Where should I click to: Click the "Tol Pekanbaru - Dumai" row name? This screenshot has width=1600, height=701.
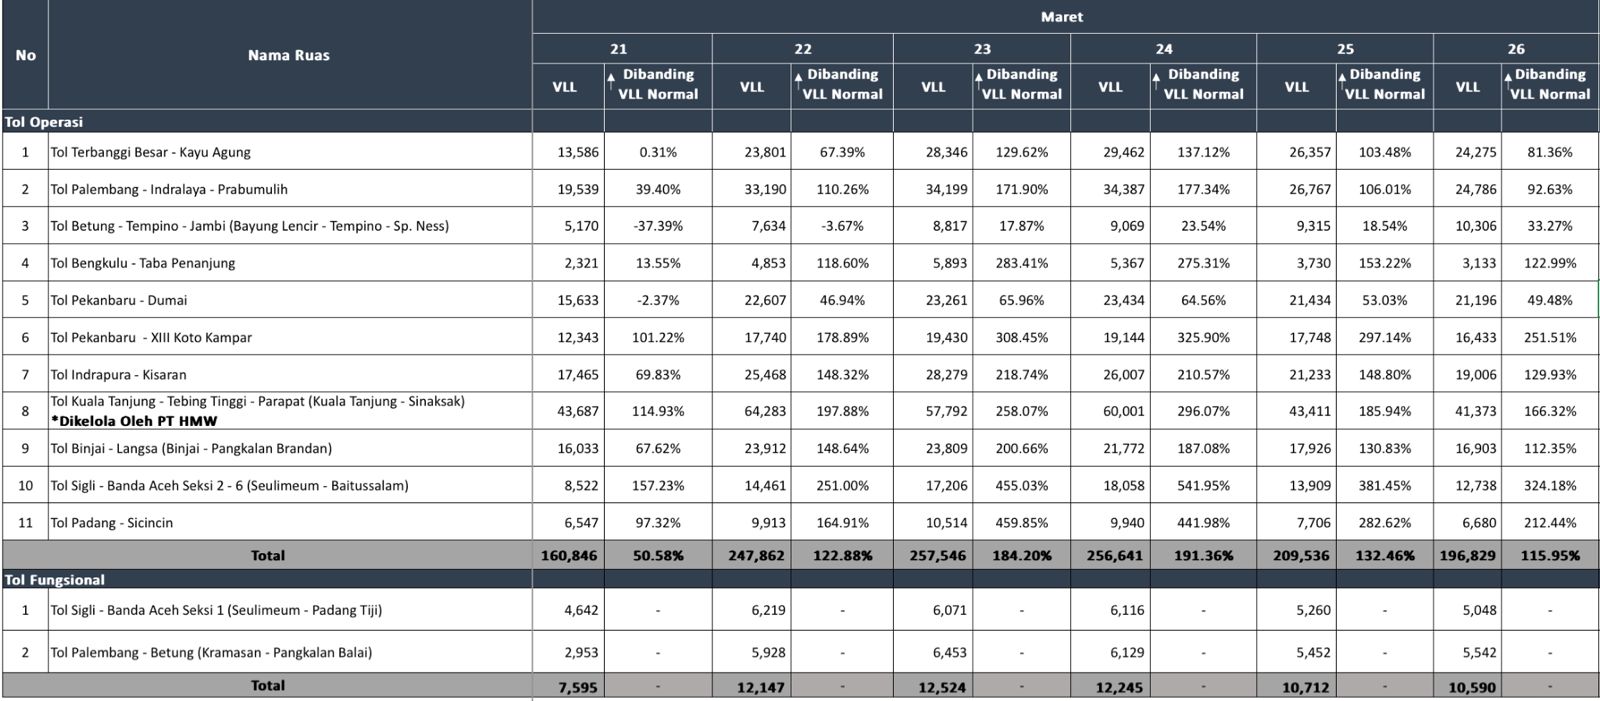coord(119,300)
